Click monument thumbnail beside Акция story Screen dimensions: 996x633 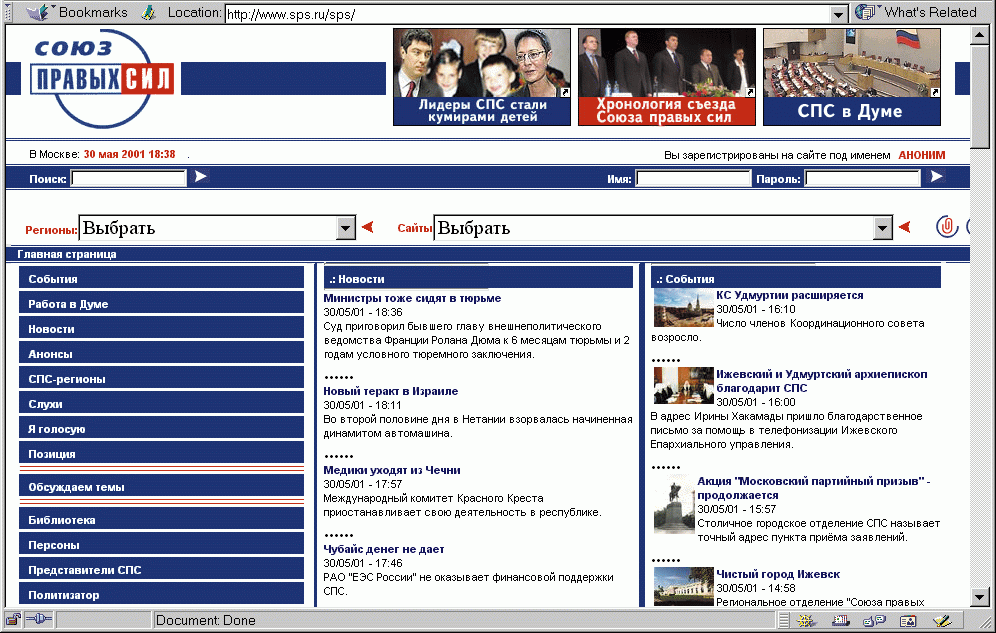[675, 507]
